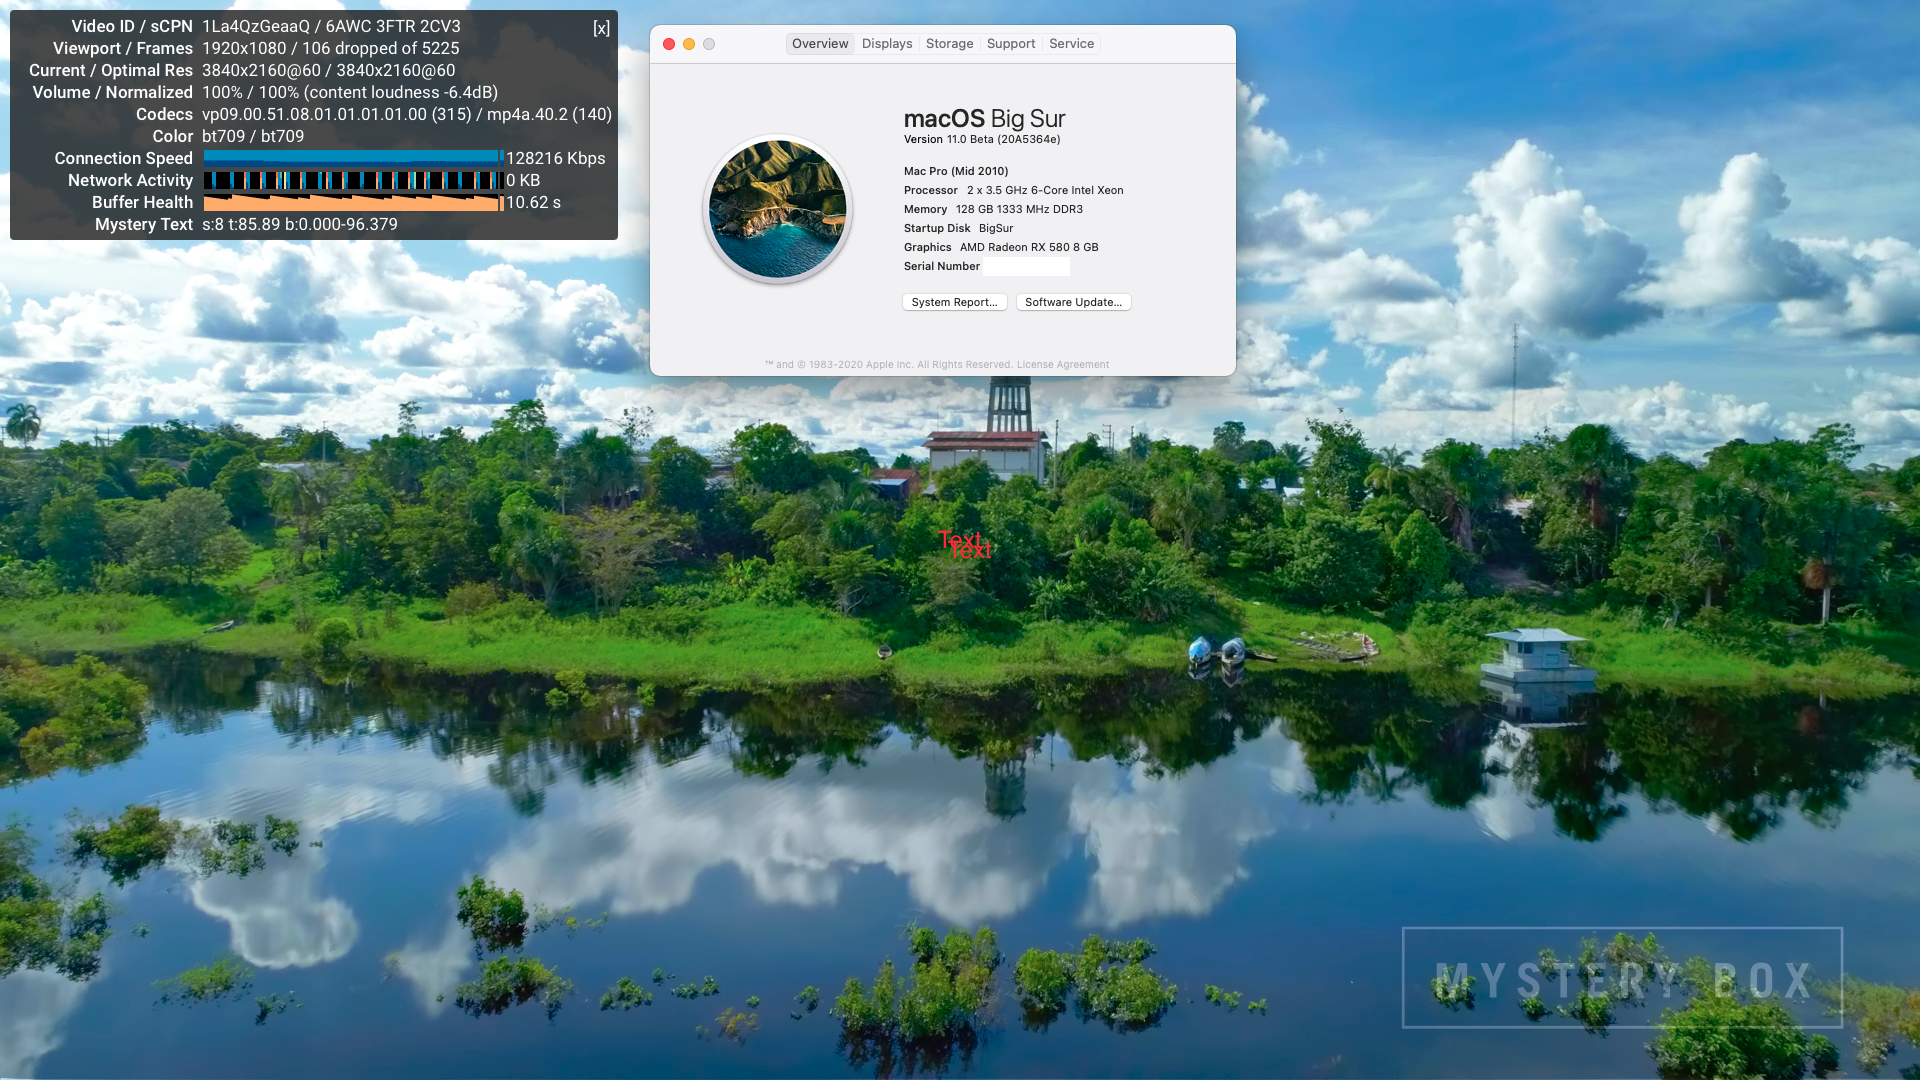
Task: Click Mac Pro (Mid 2010) model text
Action: click(956, 171)
